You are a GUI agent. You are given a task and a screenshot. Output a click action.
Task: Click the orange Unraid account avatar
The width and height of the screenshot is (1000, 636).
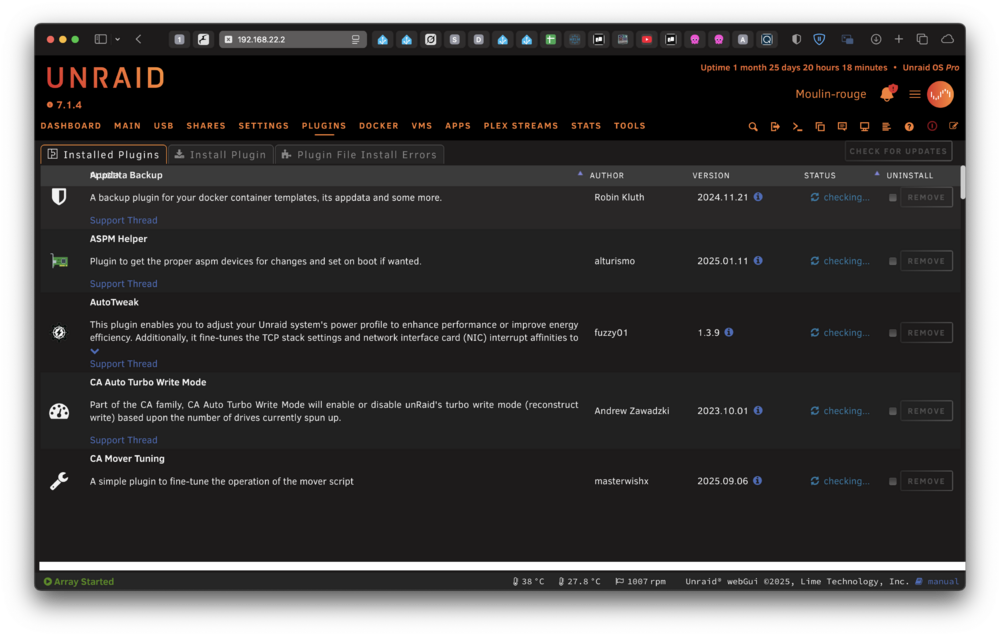940,94
